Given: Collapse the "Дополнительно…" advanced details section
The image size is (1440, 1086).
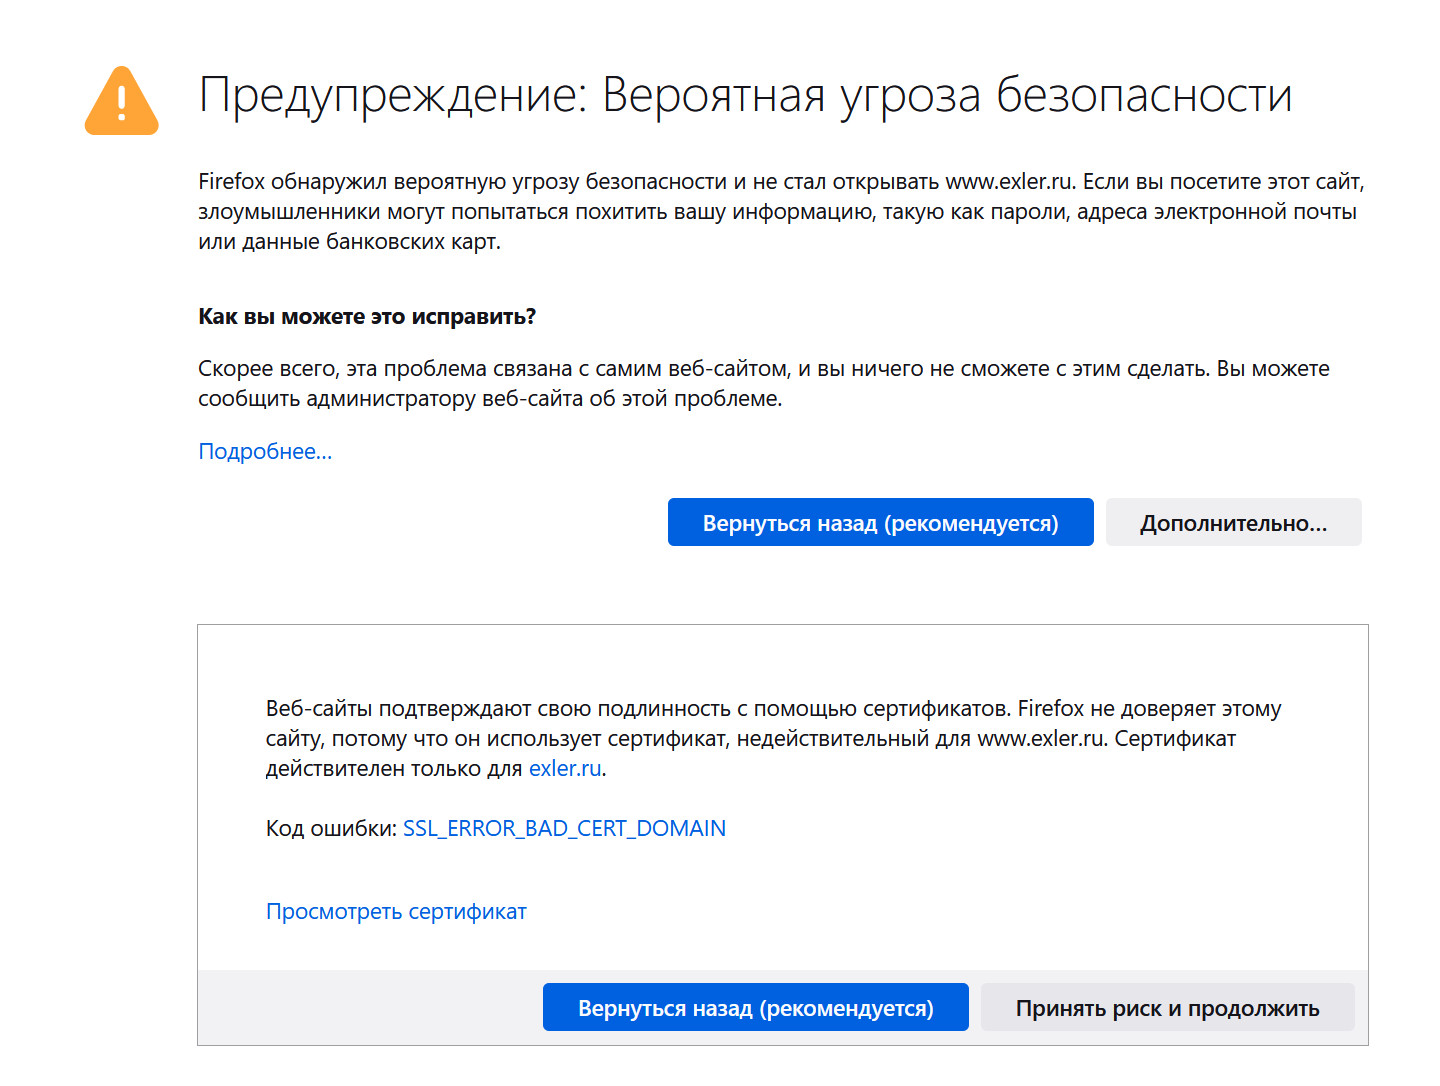Looking at the screenshot, I should (1233, 523).
